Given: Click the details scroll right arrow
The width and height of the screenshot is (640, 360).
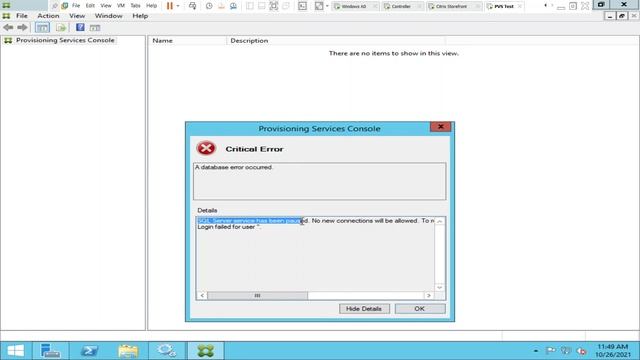Looking at the screenshot, I should pos(429,296).
